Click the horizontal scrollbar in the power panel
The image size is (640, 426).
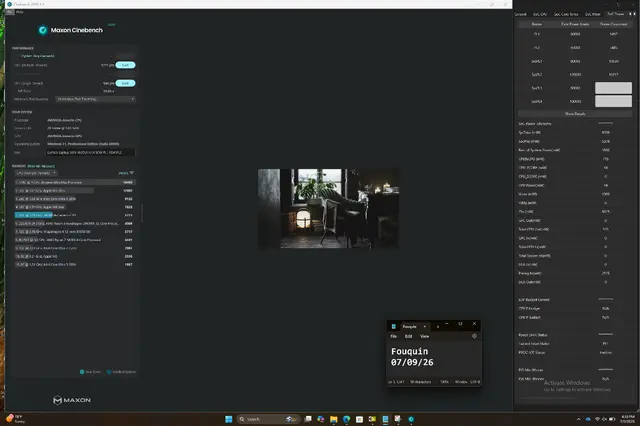point(548,397)
